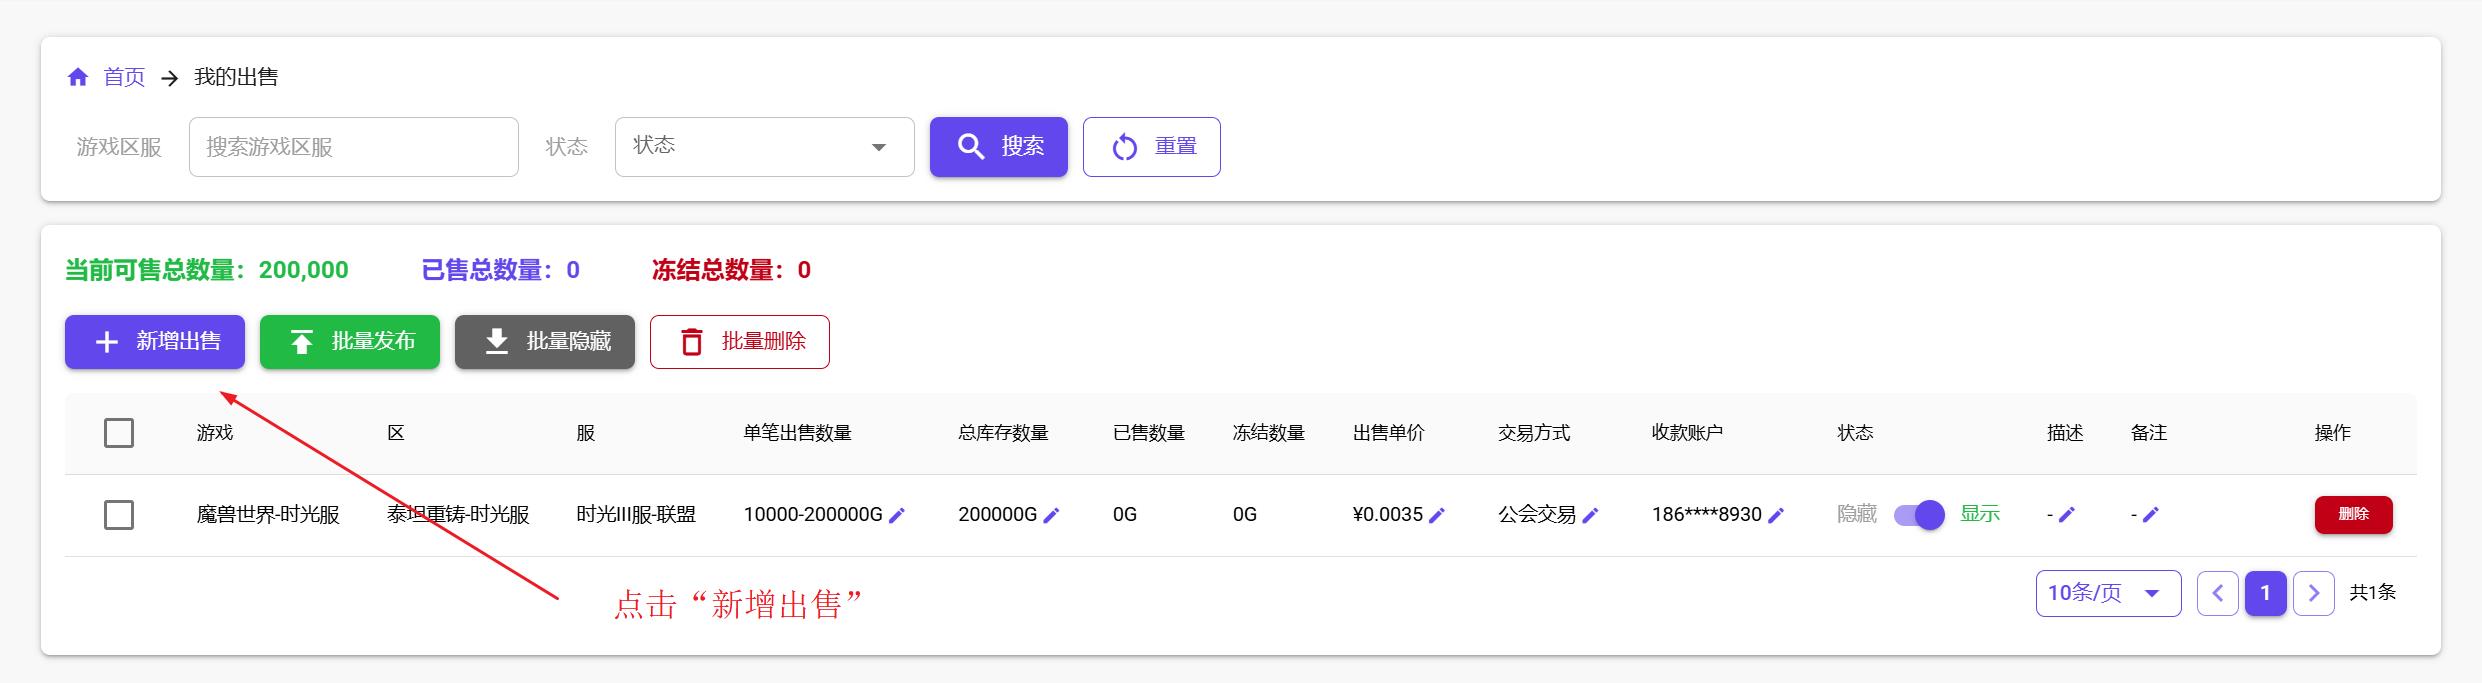
Task: Edit the single sale quantity pencil icon
Action: (897, 515)
